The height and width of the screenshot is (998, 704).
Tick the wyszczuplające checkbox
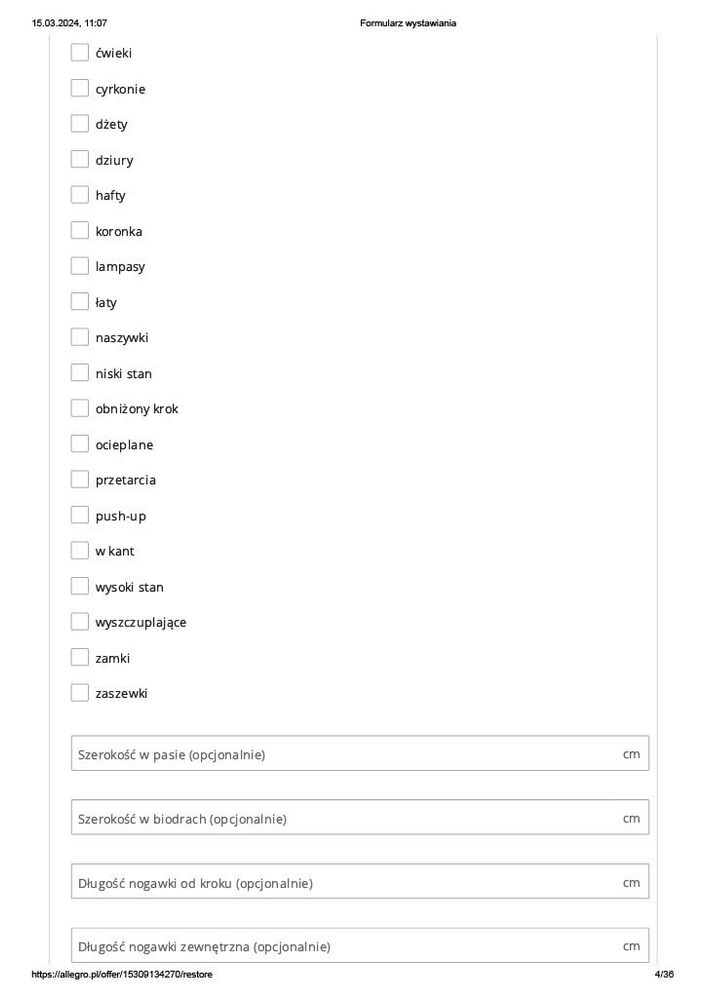point(80,622)
